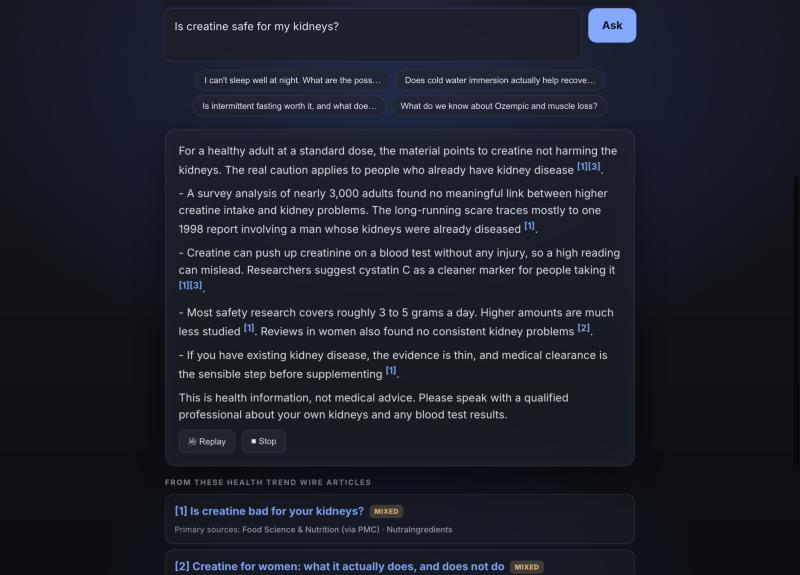
Task: Click the Ask button
Action: click(612, 26)
